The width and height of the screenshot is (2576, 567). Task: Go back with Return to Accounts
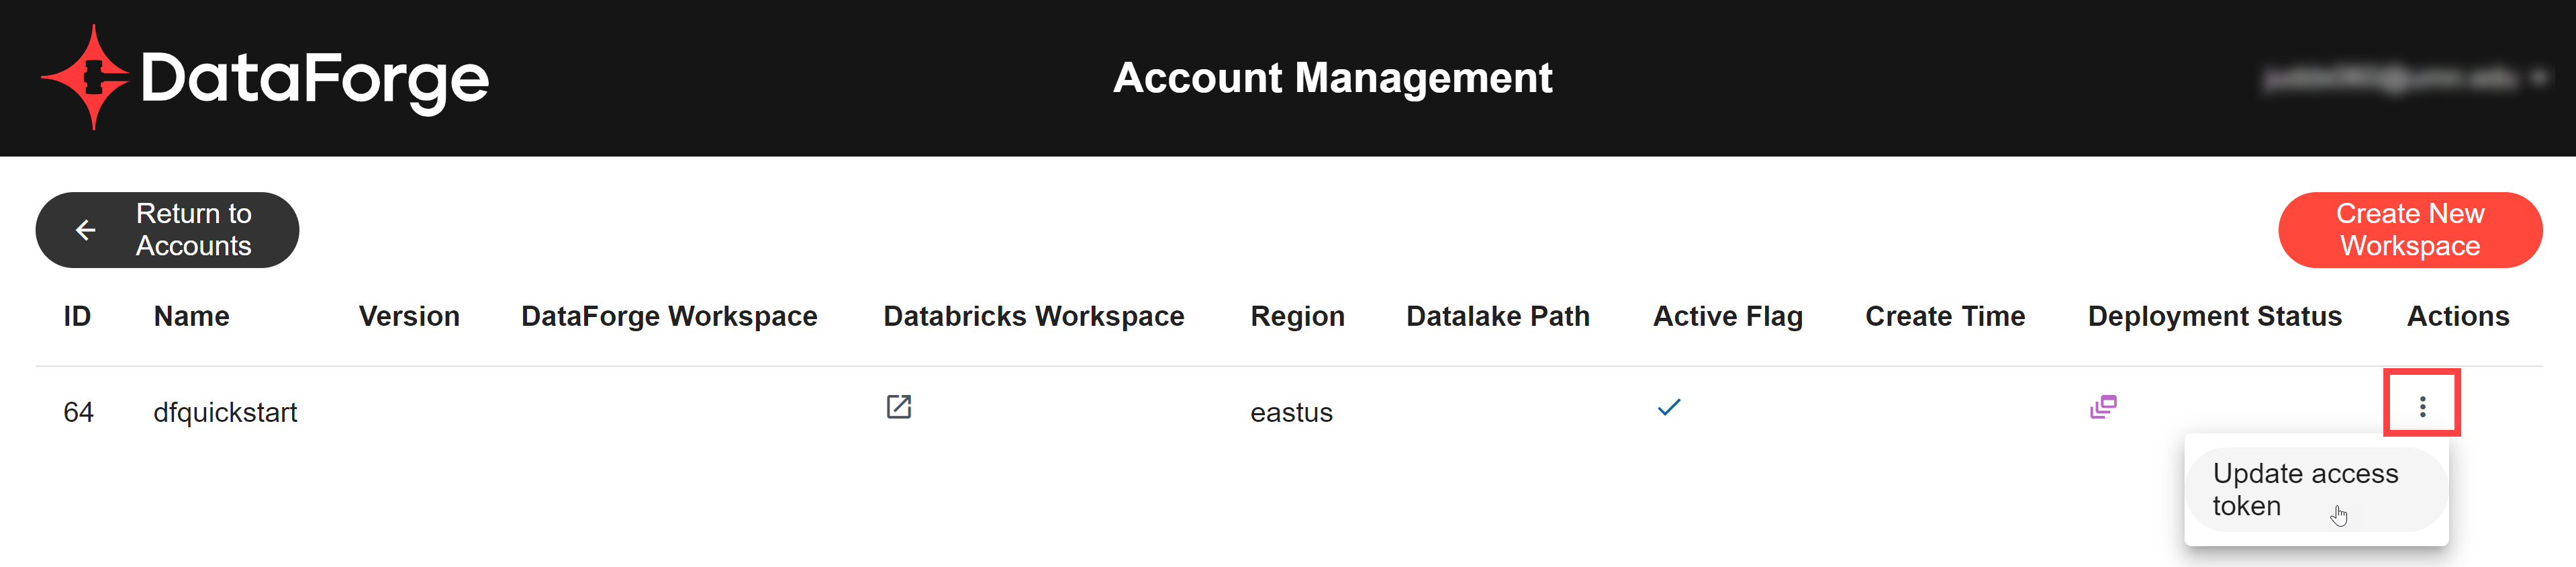point(167,230)
